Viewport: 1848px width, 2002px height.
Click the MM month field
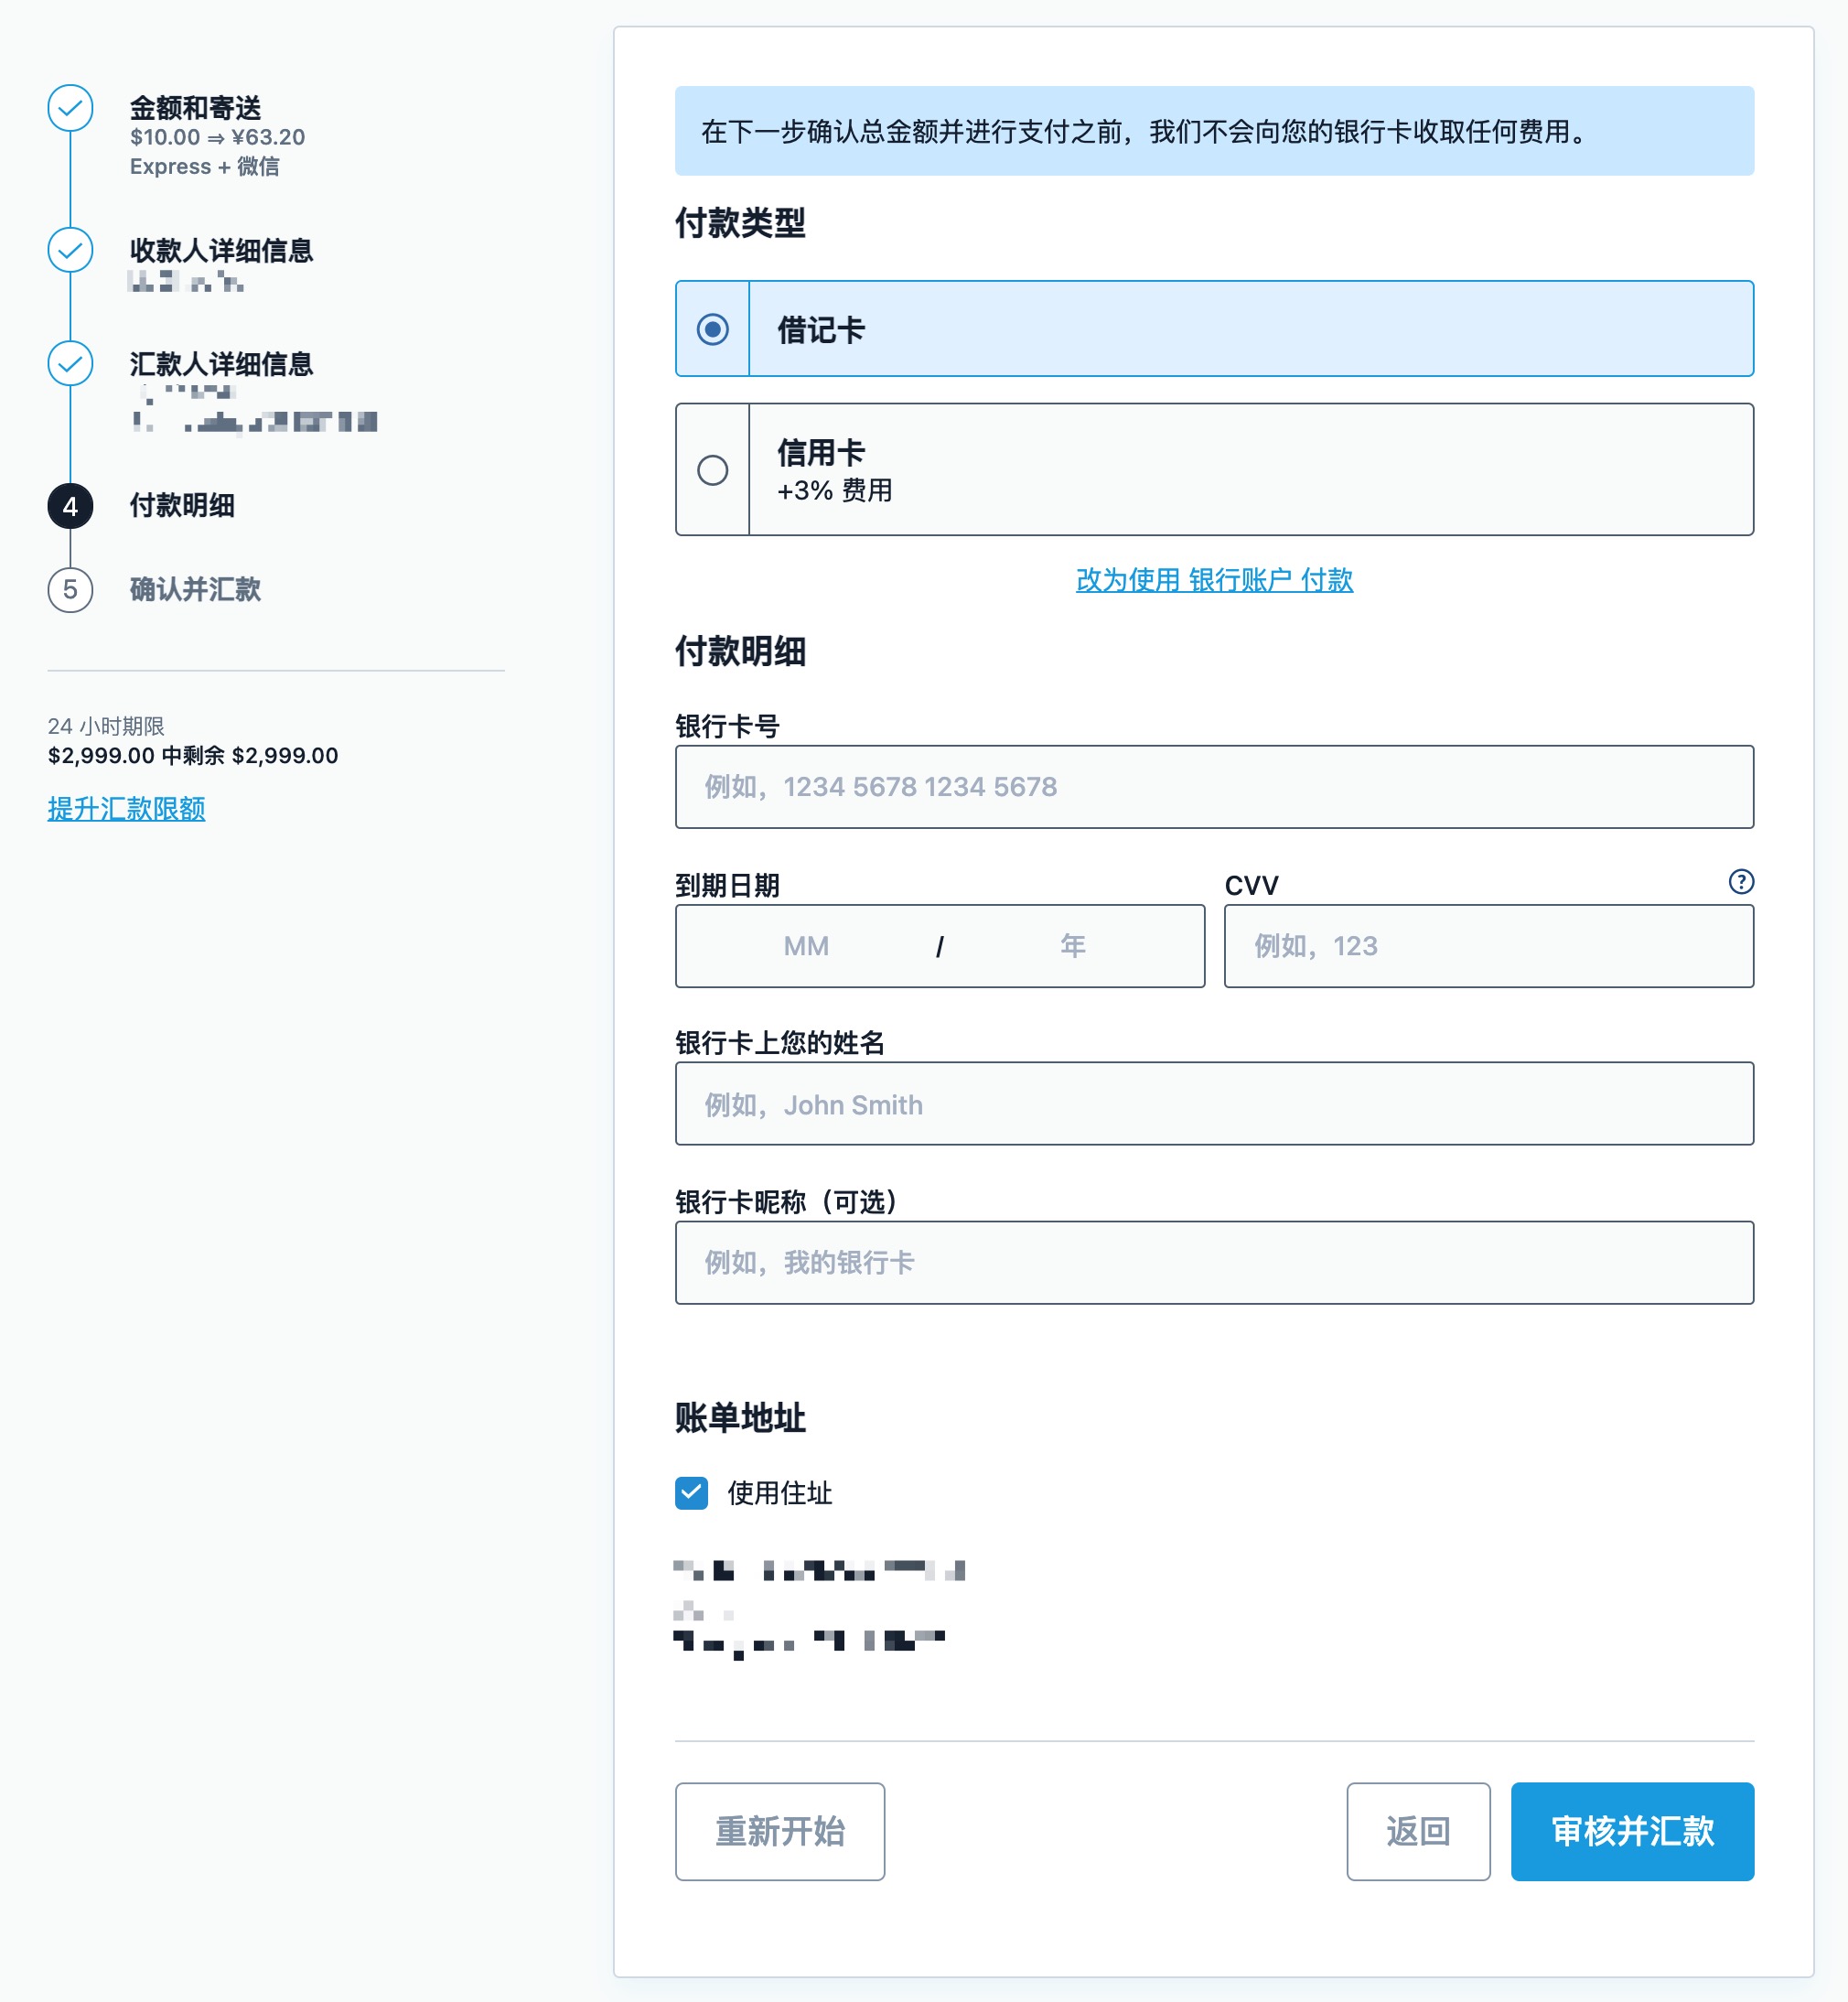pos(807,945)
